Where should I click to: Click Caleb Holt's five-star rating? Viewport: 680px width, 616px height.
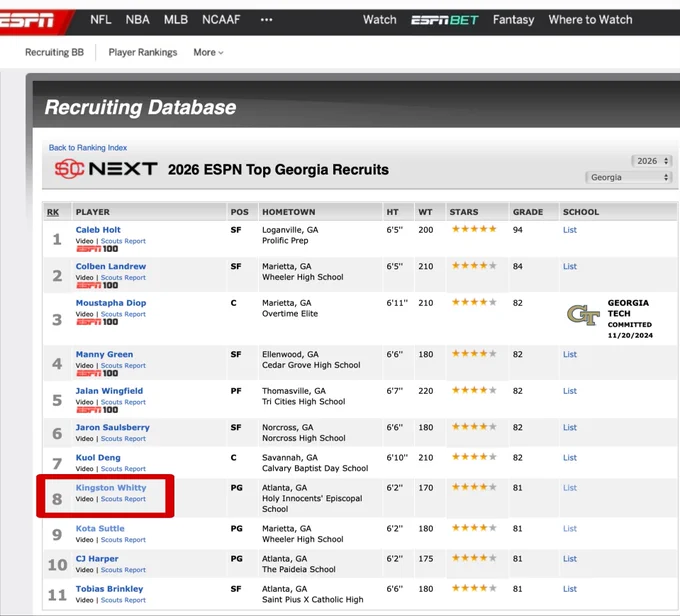point(474,229)
